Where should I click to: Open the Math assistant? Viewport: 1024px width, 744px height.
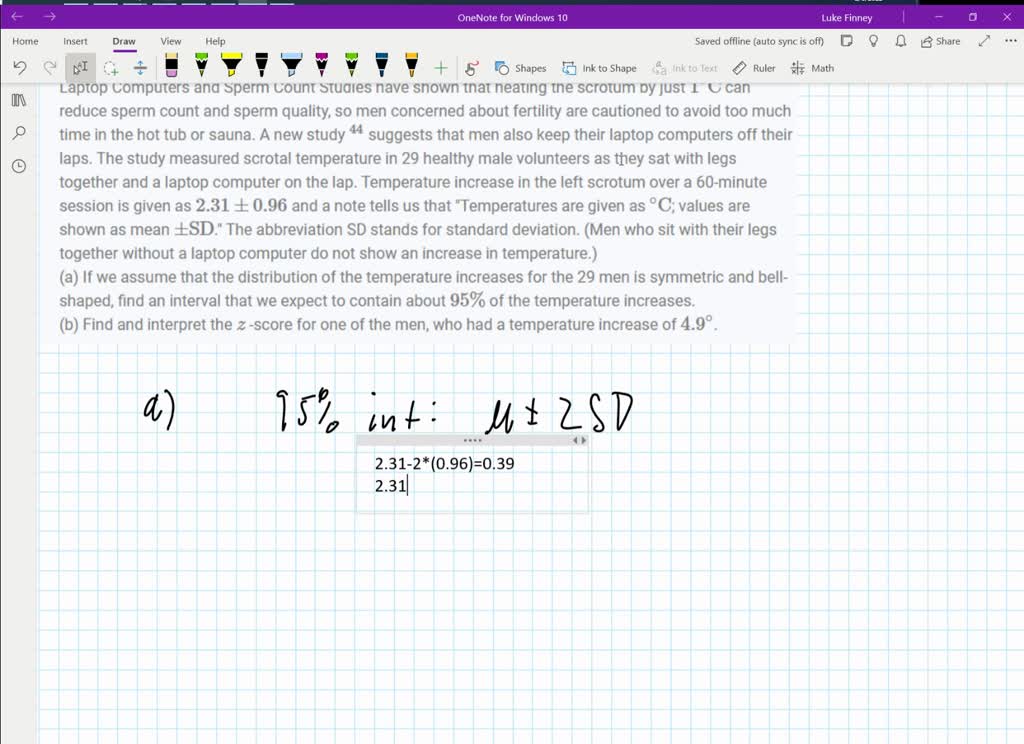pyautogui.click(x=812, y=68)
